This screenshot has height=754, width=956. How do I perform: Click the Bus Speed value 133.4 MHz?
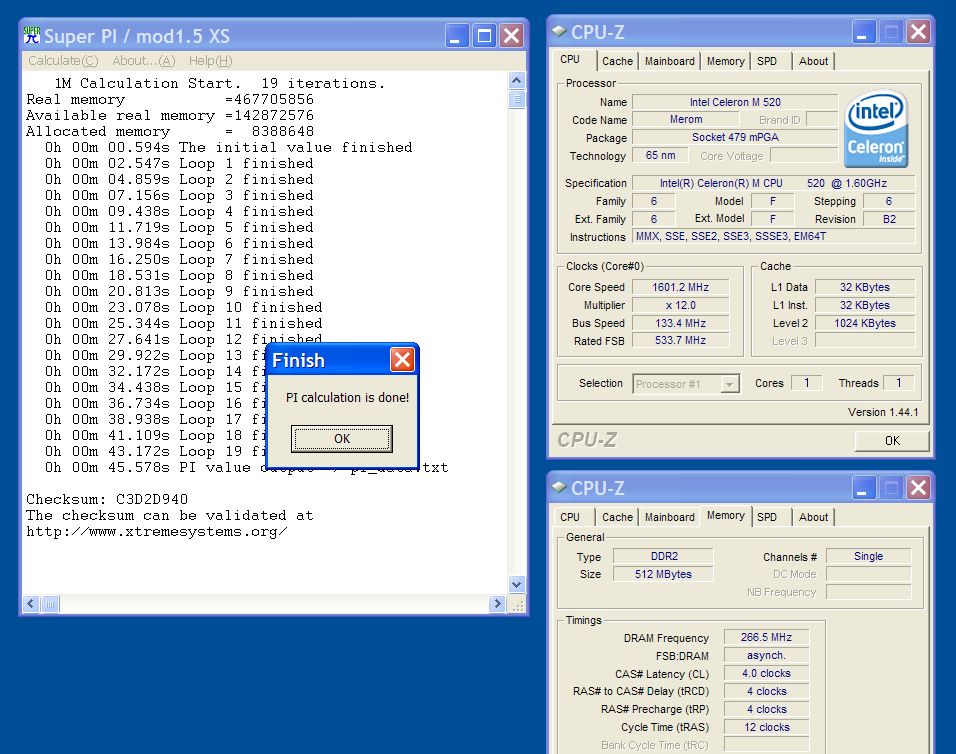[680, 323]
